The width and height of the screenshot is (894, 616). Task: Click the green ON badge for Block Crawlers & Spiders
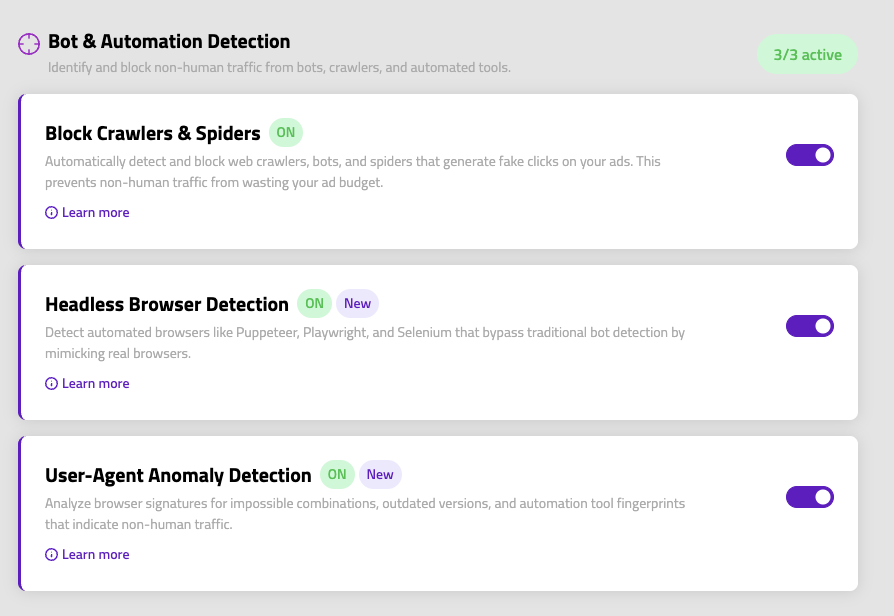(x=286, y=132)
